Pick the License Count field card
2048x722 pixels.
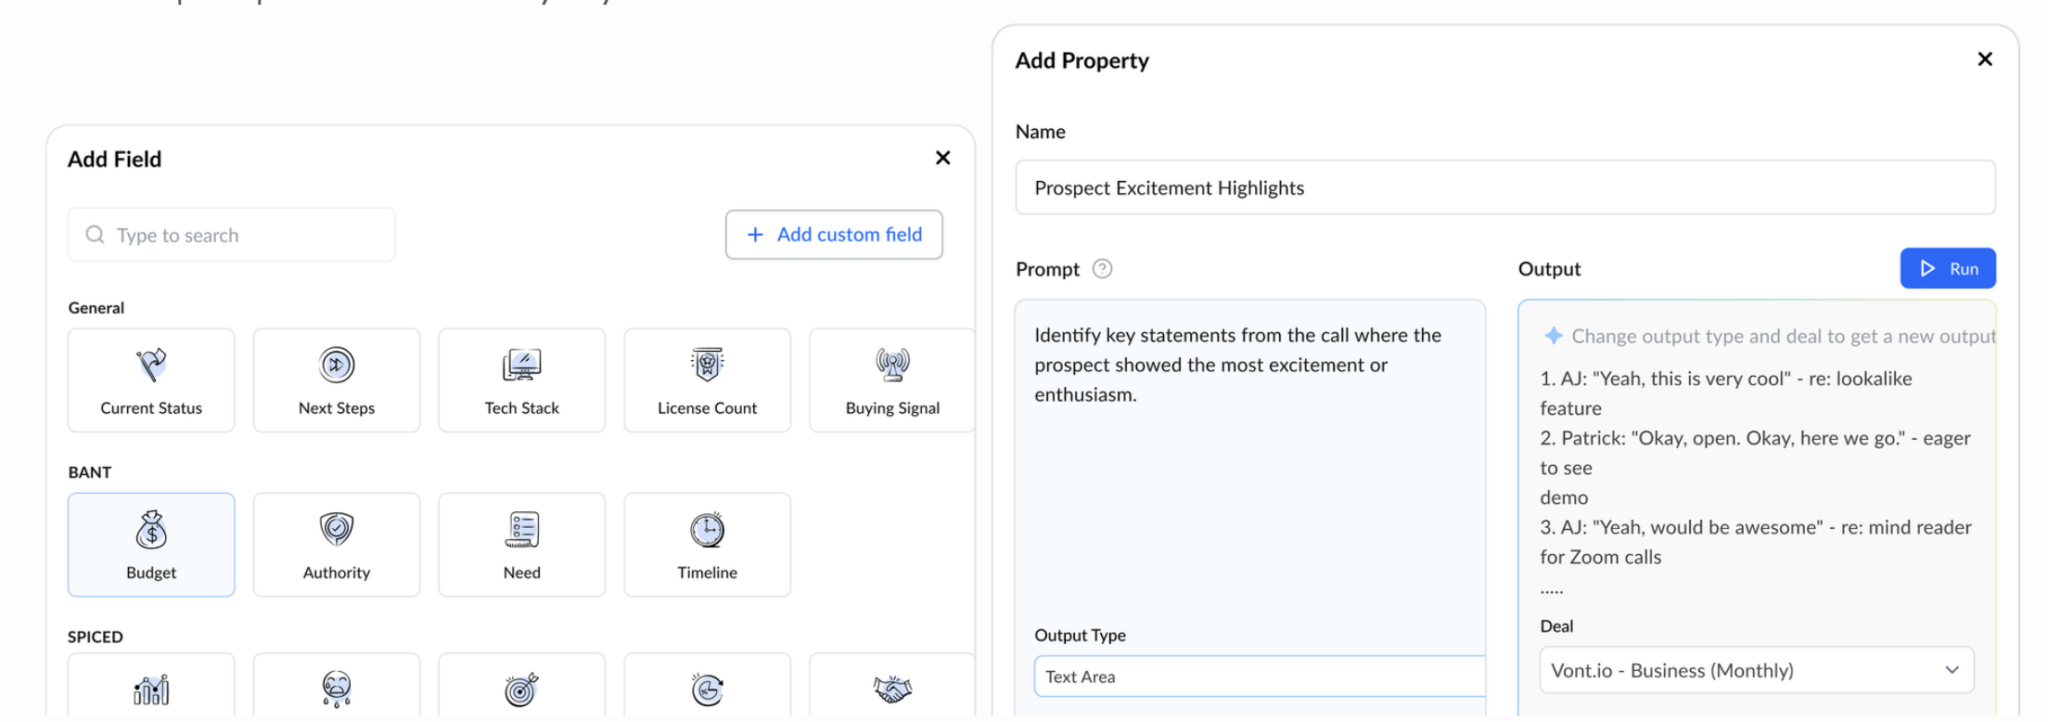point(707,380)
